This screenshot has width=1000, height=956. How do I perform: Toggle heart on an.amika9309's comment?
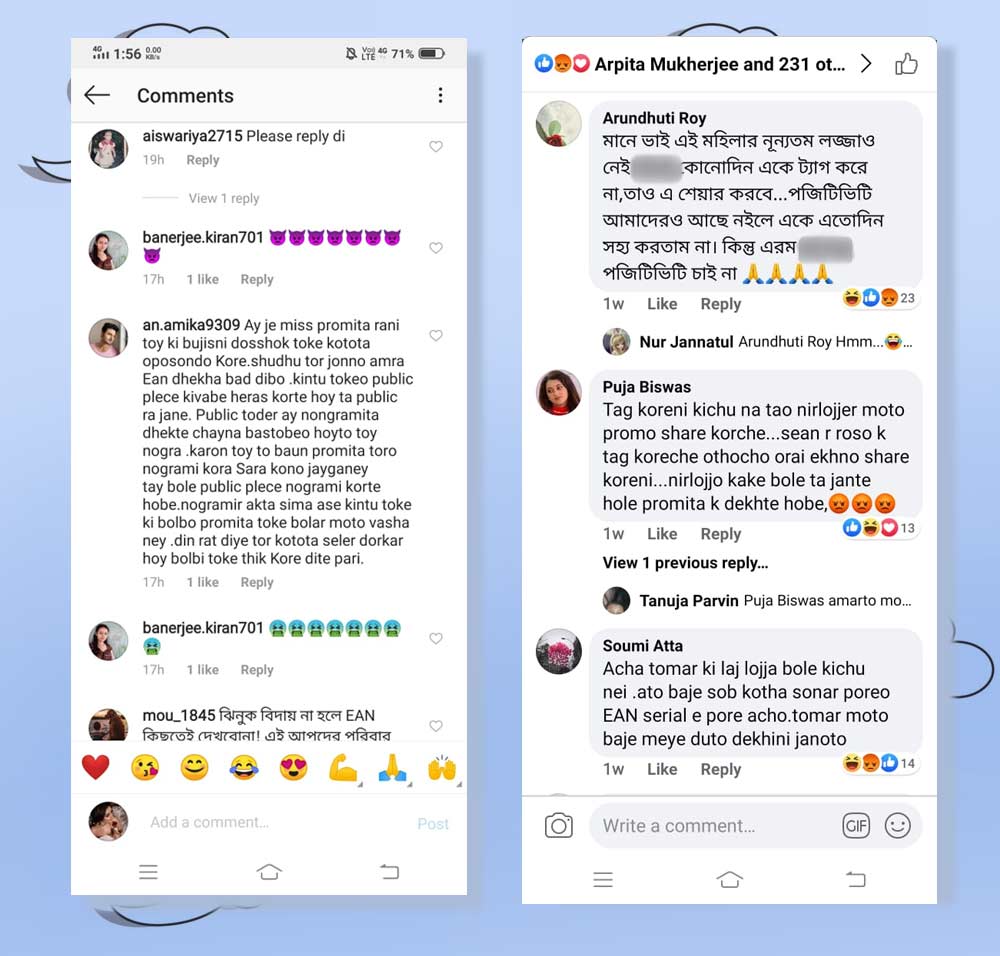pos(436,335)
